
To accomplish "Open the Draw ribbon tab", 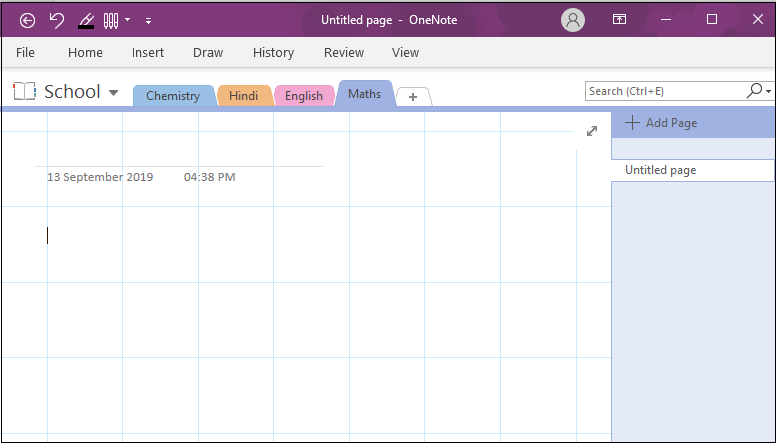I will 208,52.
